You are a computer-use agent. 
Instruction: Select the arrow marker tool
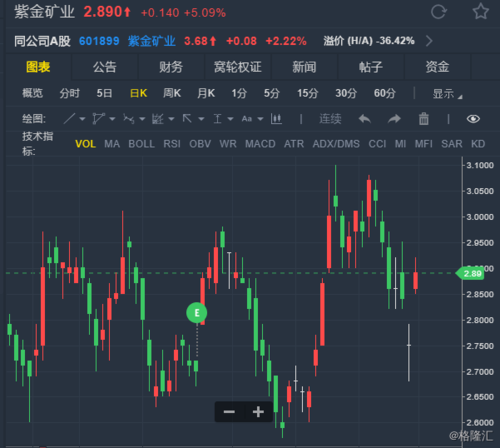(187, 118)
